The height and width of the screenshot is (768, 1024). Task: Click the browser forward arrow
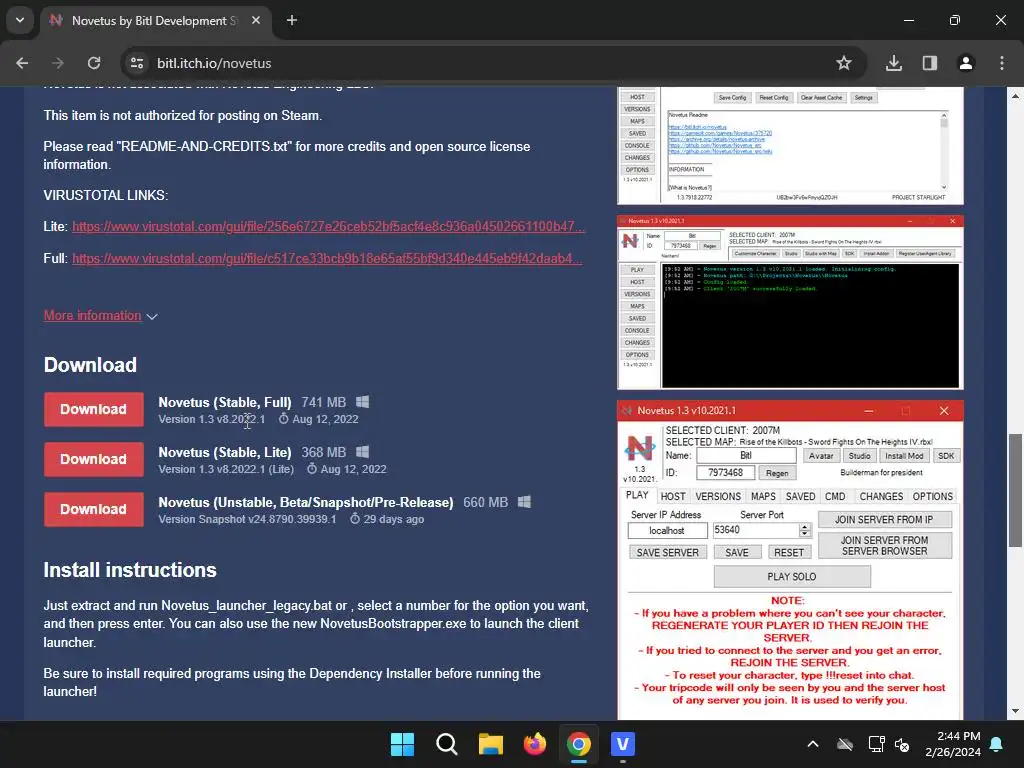coord(58,63)
